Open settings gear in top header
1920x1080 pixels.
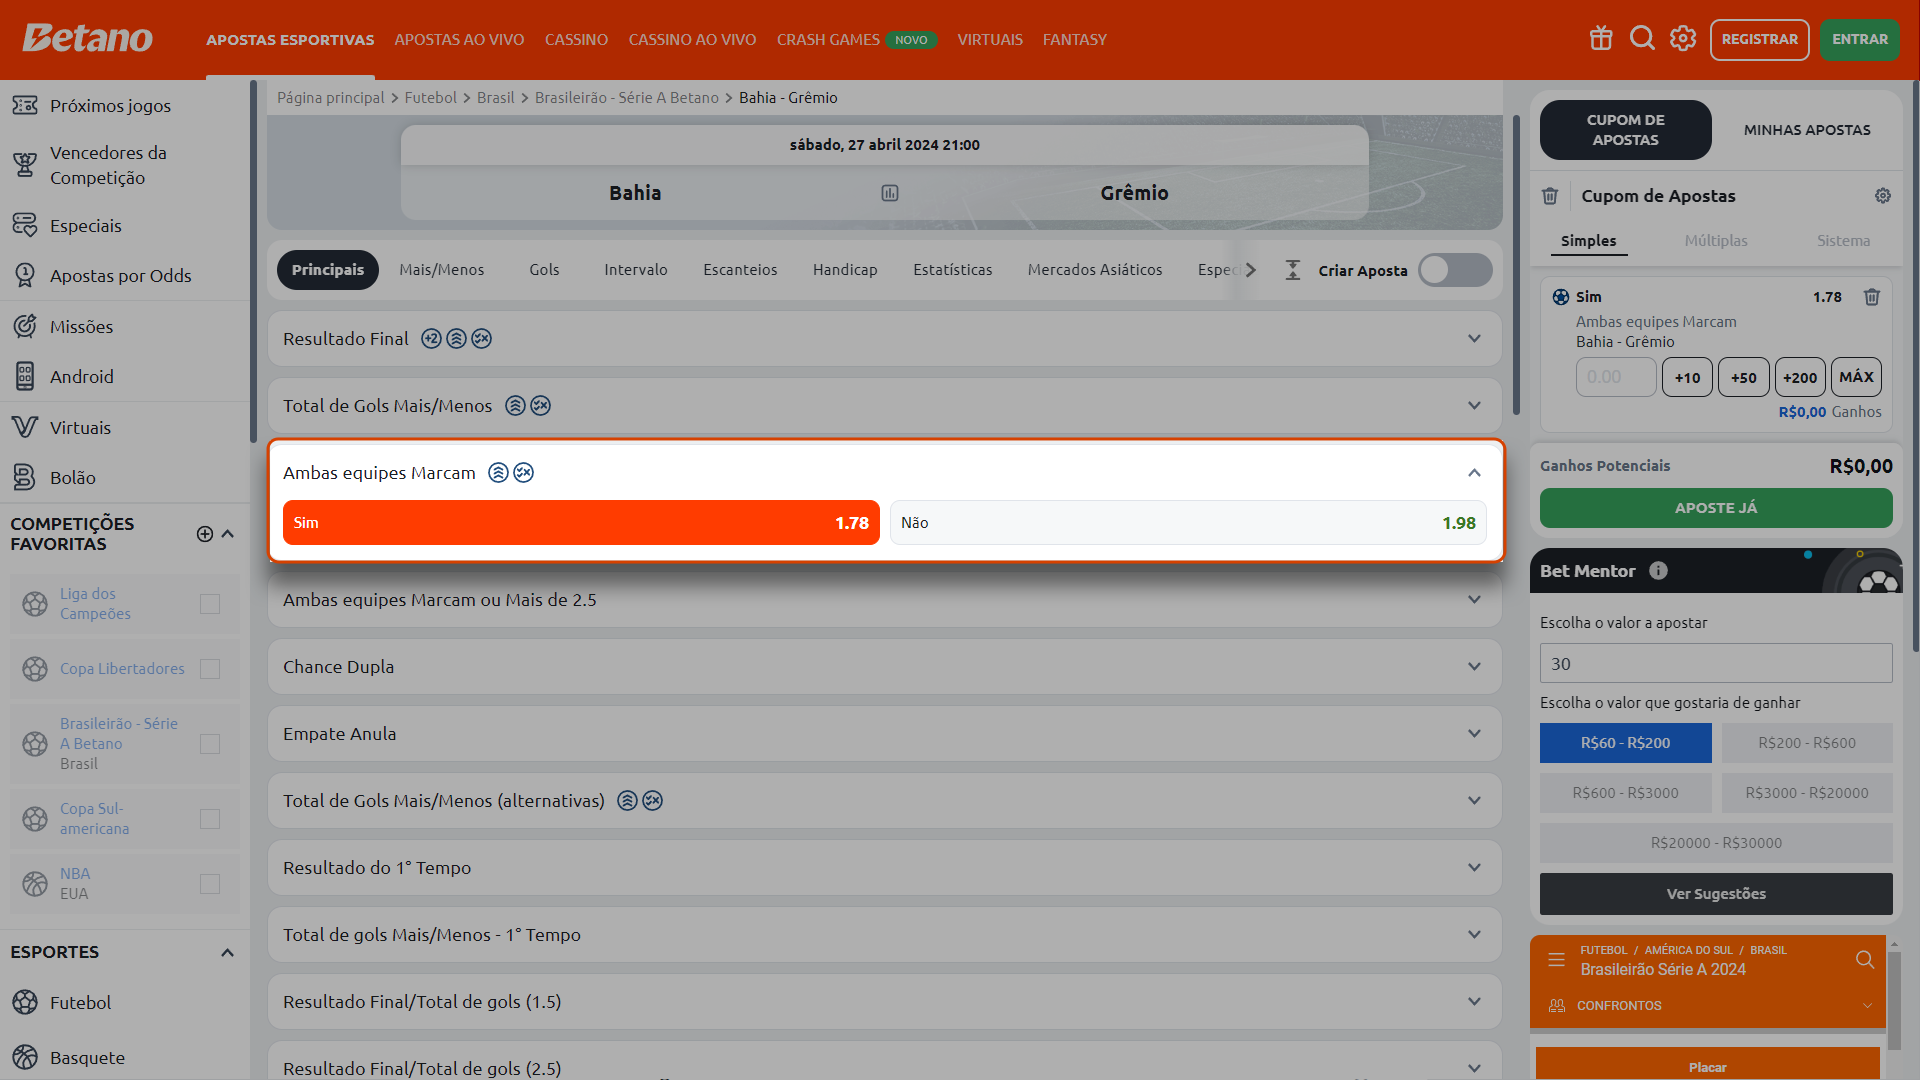(1683, 39)
